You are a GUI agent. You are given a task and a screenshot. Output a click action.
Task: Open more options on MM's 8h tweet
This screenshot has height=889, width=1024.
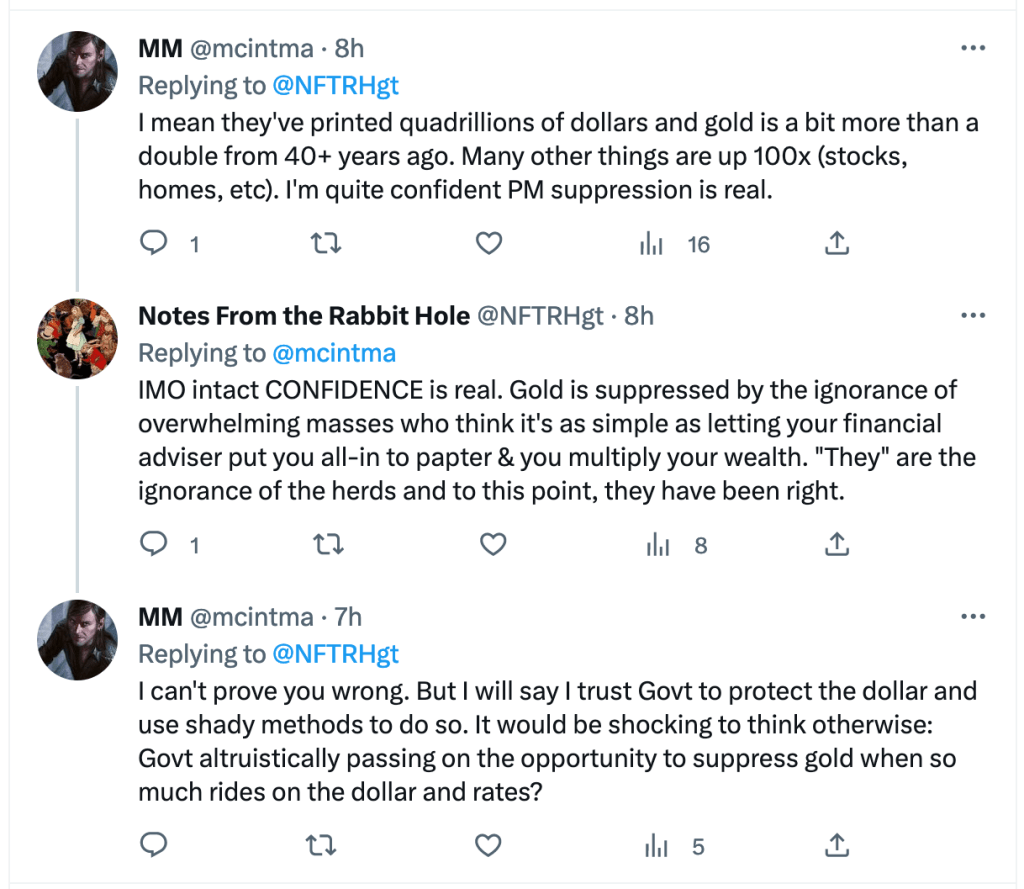tap(972, 48)
